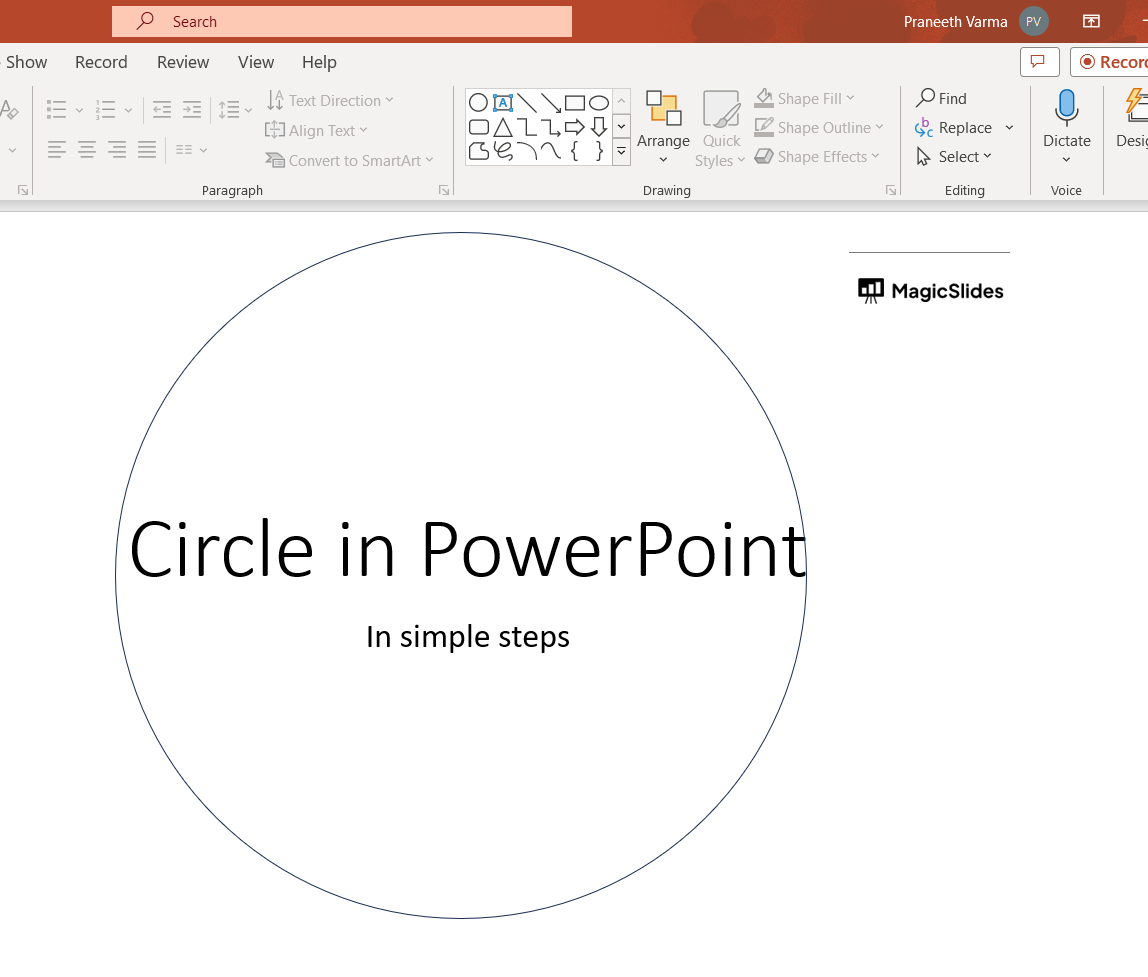Pick the left brace shape
Viewport: 1148px width, 977px height.
click(574, 152)
